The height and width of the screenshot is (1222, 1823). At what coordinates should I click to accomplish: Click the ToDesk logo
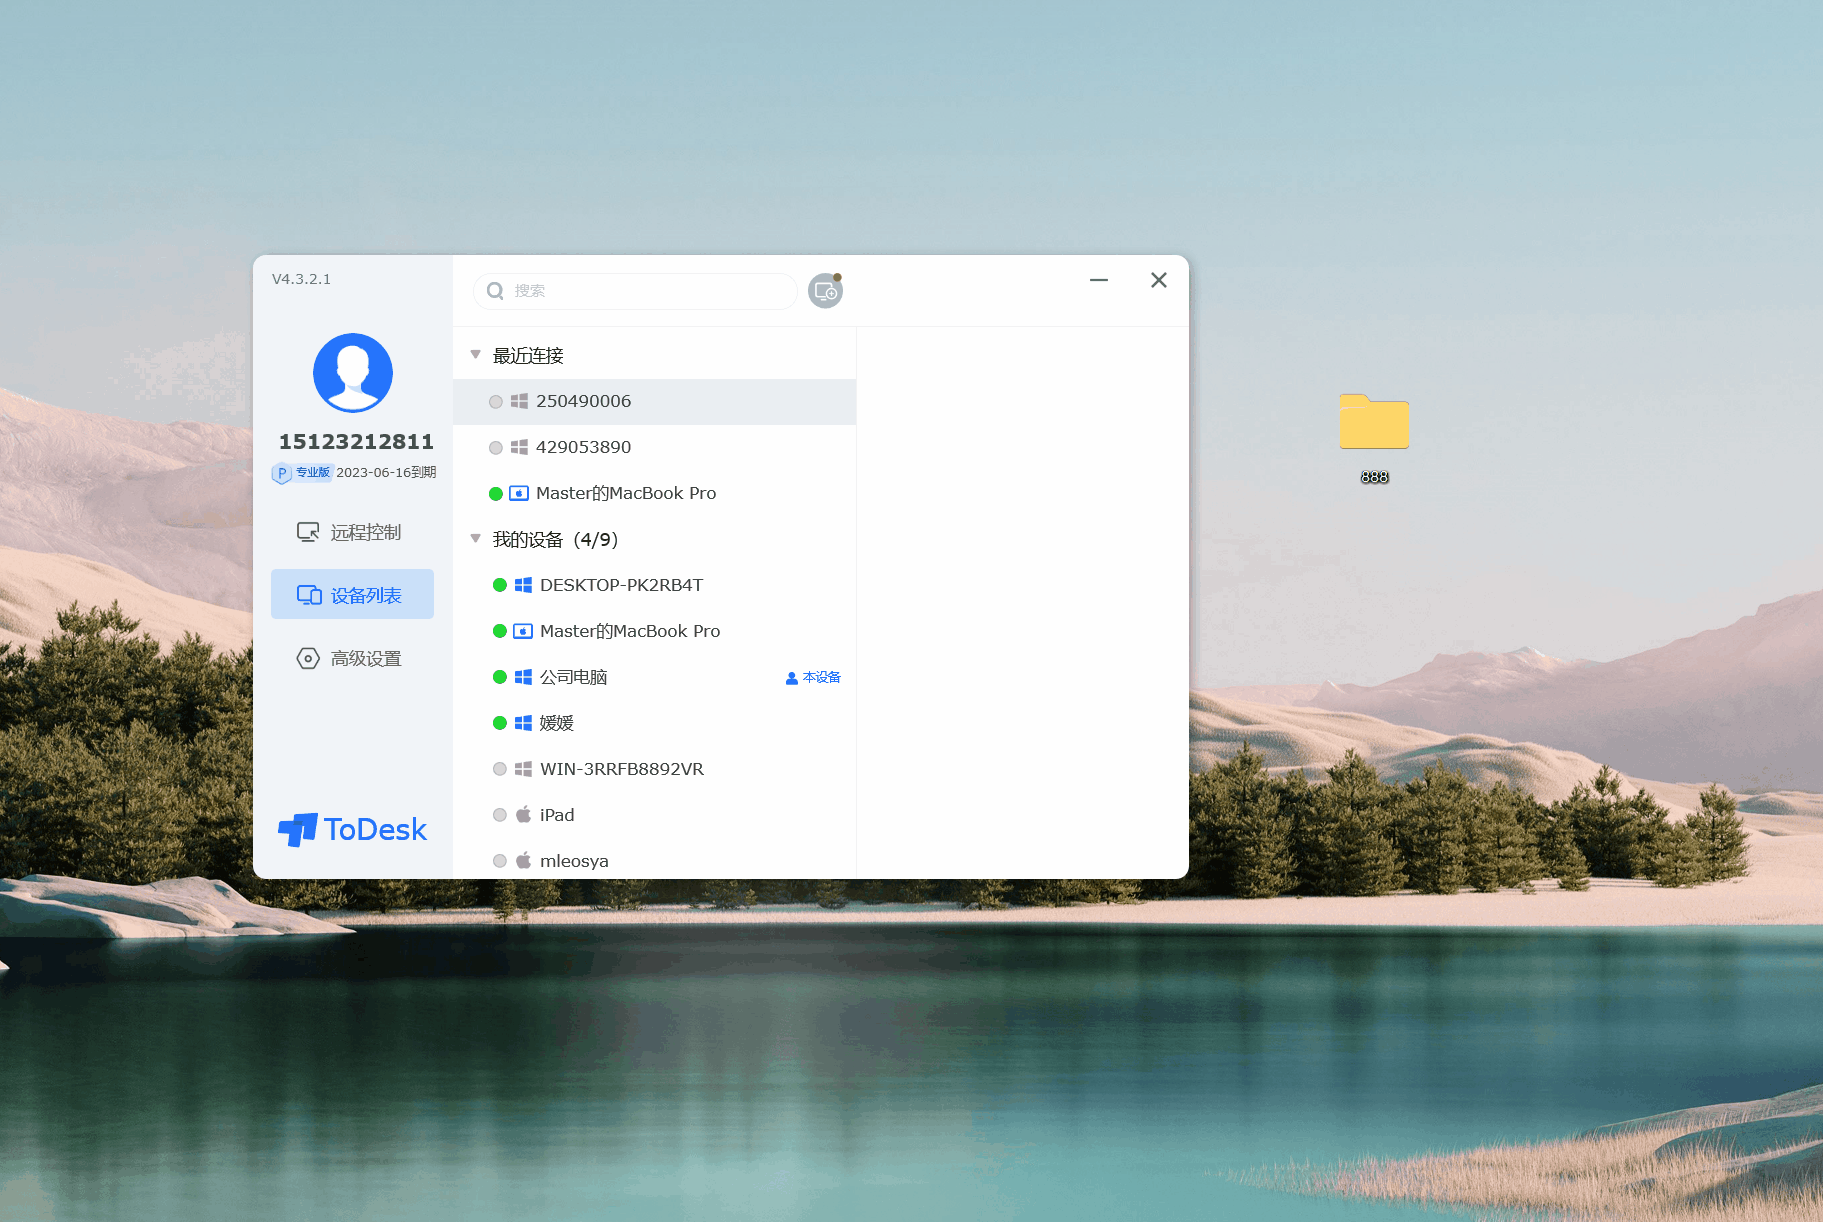[352, 829]
